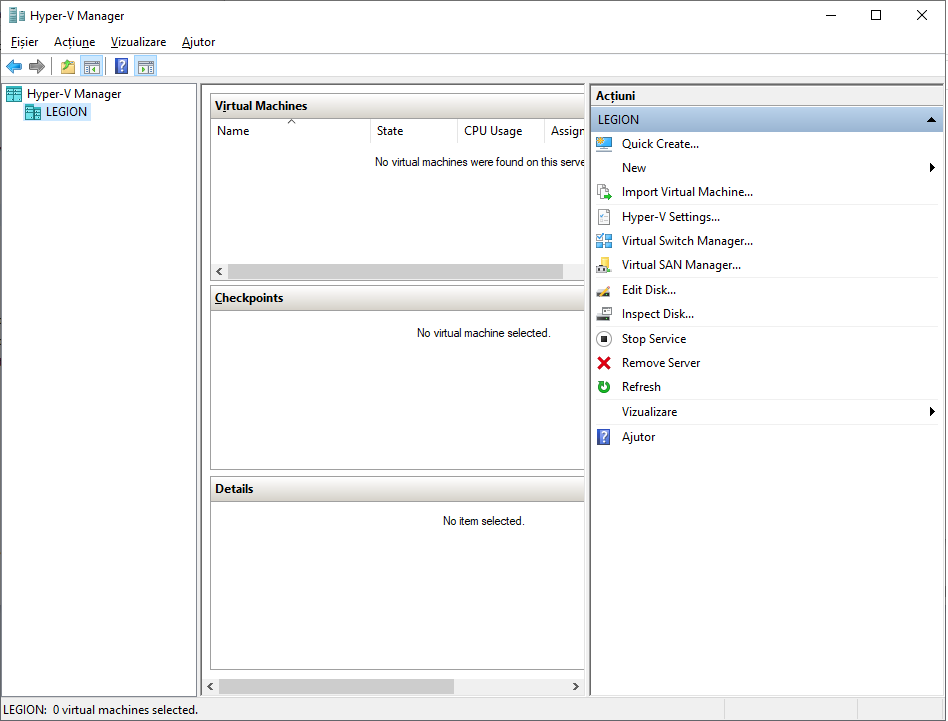The width and height of the screenshot is (948, 721).
Task: Click the green Refresh icon
Action: point(603,387)
